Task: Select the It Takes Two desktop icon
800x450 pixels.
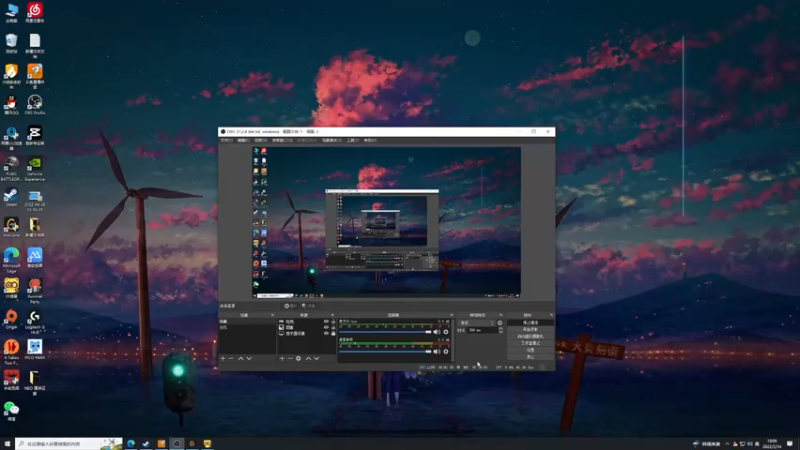Action: coord(11,353)
